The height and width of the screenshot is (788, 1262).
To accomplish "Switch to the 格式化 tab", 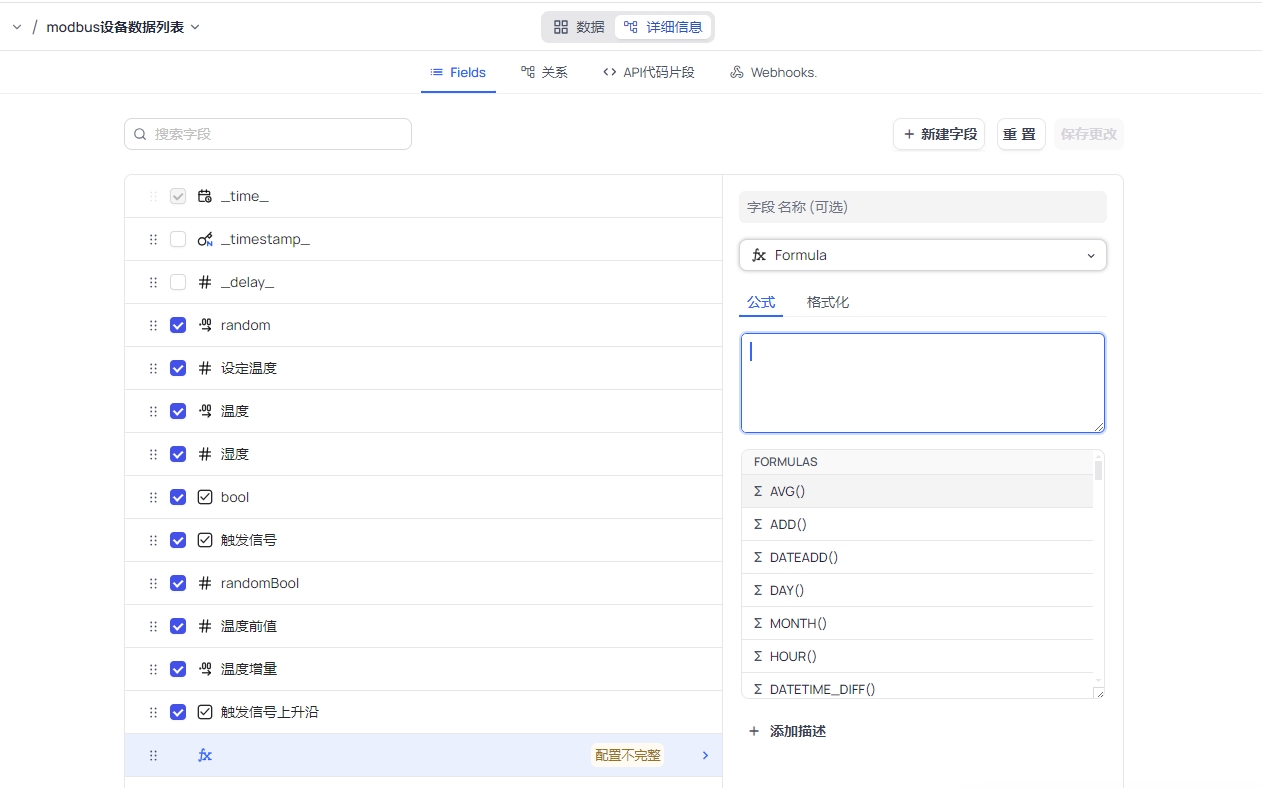I will (x=827, y=302).
